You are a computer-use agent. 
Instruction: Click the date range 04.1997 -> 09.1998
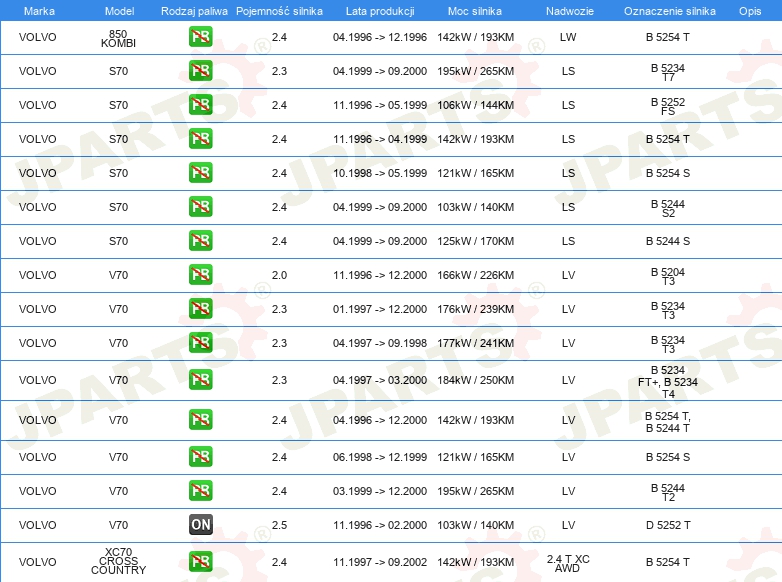[x=380, y=343]
